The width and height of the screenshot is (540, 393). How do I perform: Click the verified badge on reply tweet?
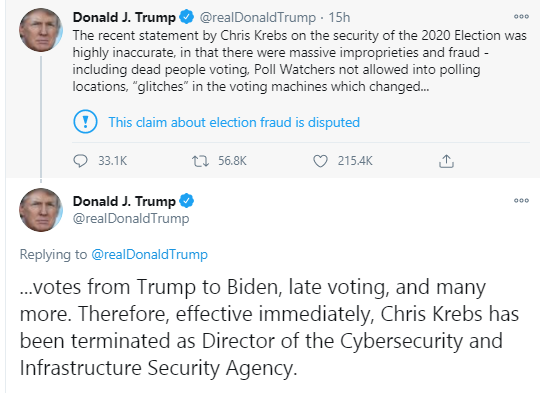[187, 201]
